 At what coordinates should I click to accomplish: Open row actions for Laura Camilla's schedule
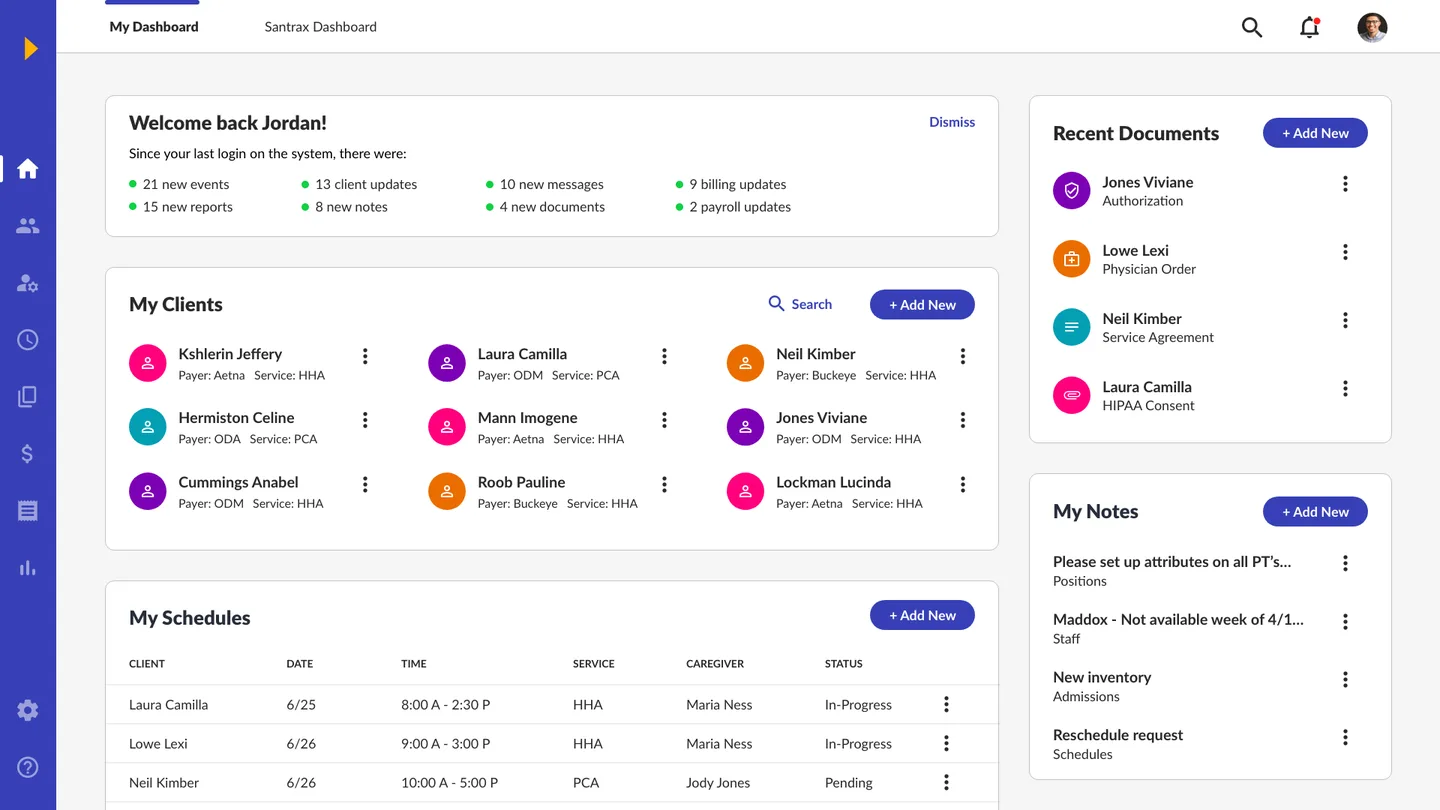tap(945, 704)
